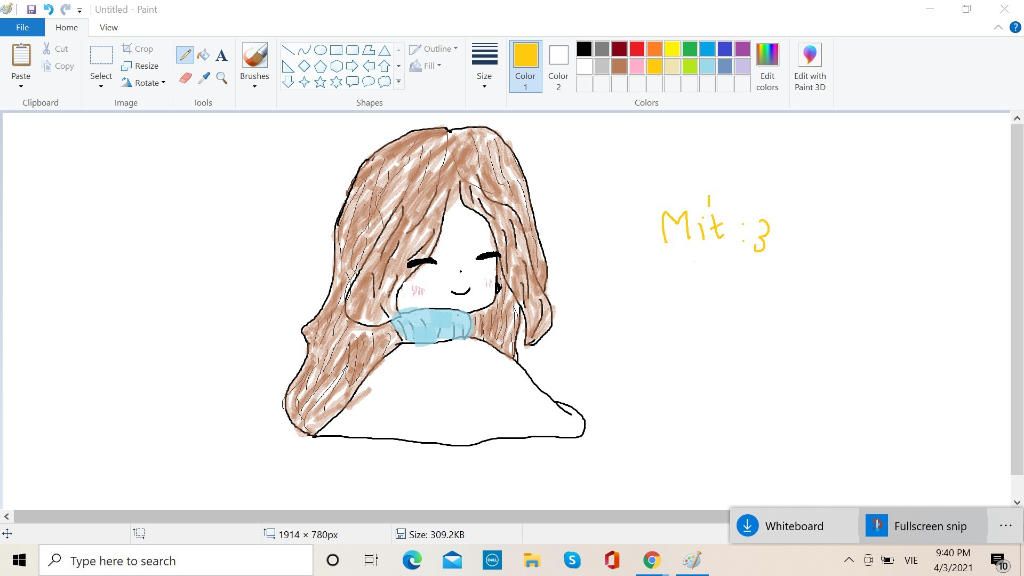Viewport: 1024px width, 576px height.
Task: Open the Paint Help question mark
Action: tap(1015, 27)
